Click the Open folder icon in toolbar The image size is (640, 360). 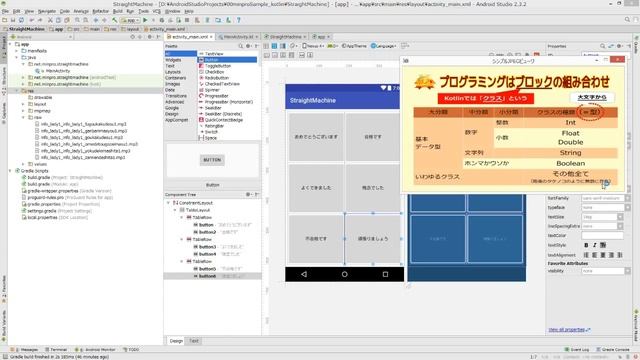click(x=5, y=20)
